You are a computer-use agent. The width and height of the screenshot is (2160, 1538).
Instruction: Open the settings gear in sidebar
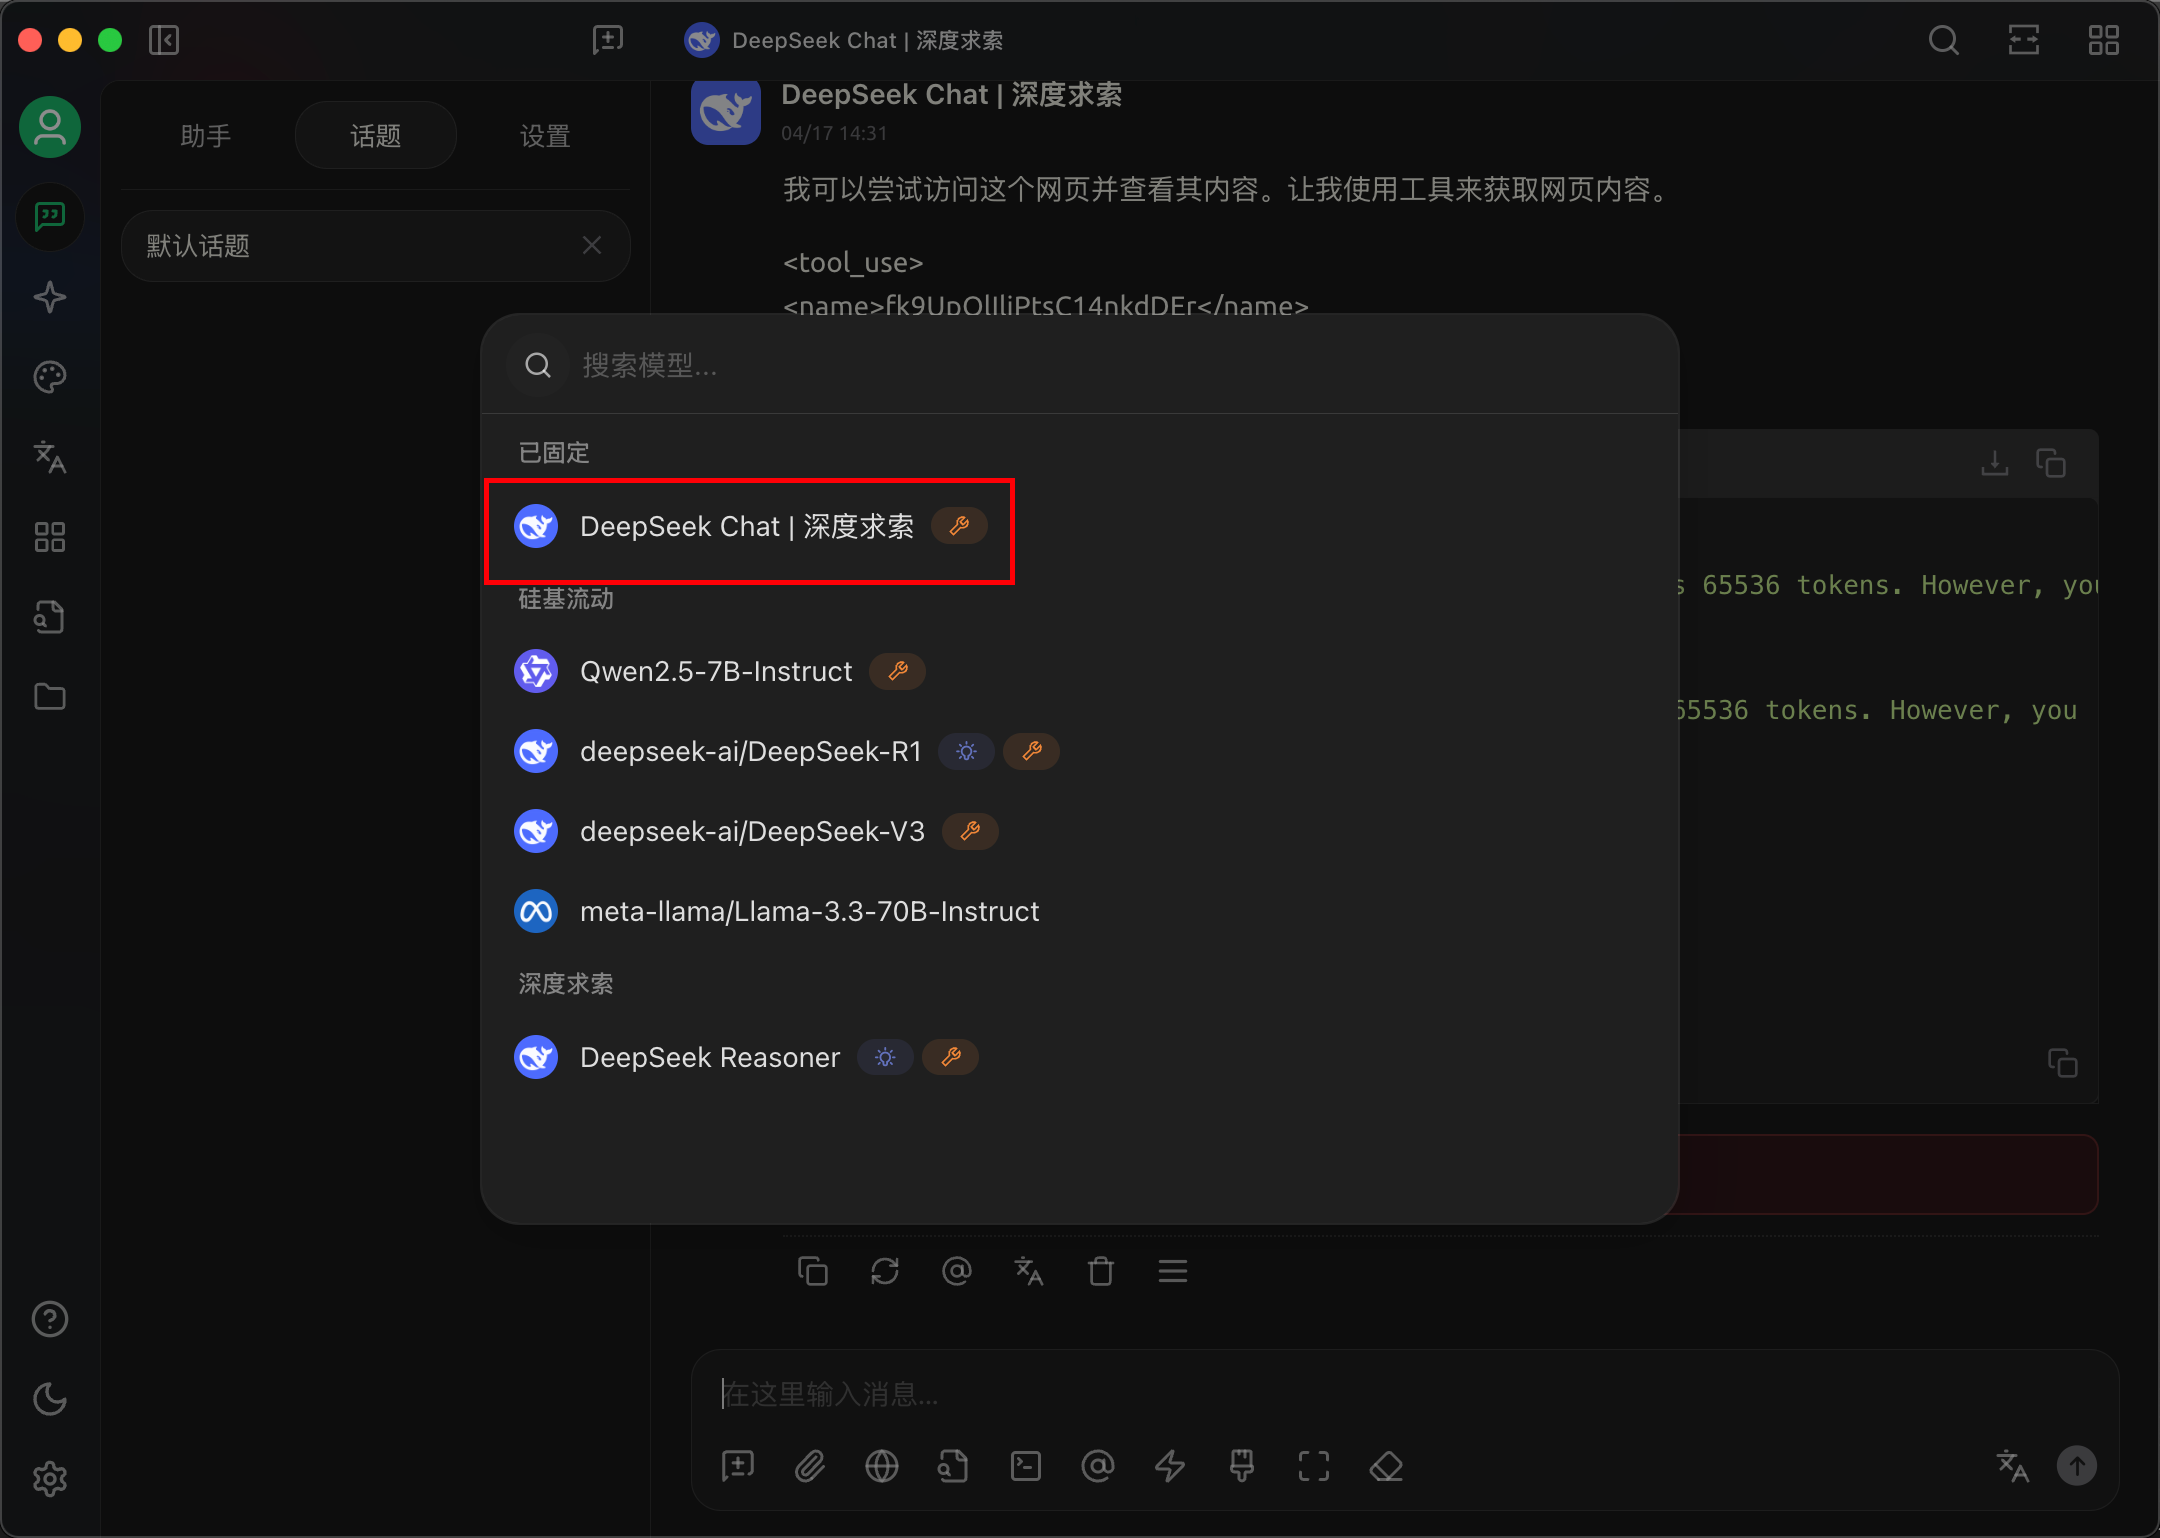click(50, 1479)
